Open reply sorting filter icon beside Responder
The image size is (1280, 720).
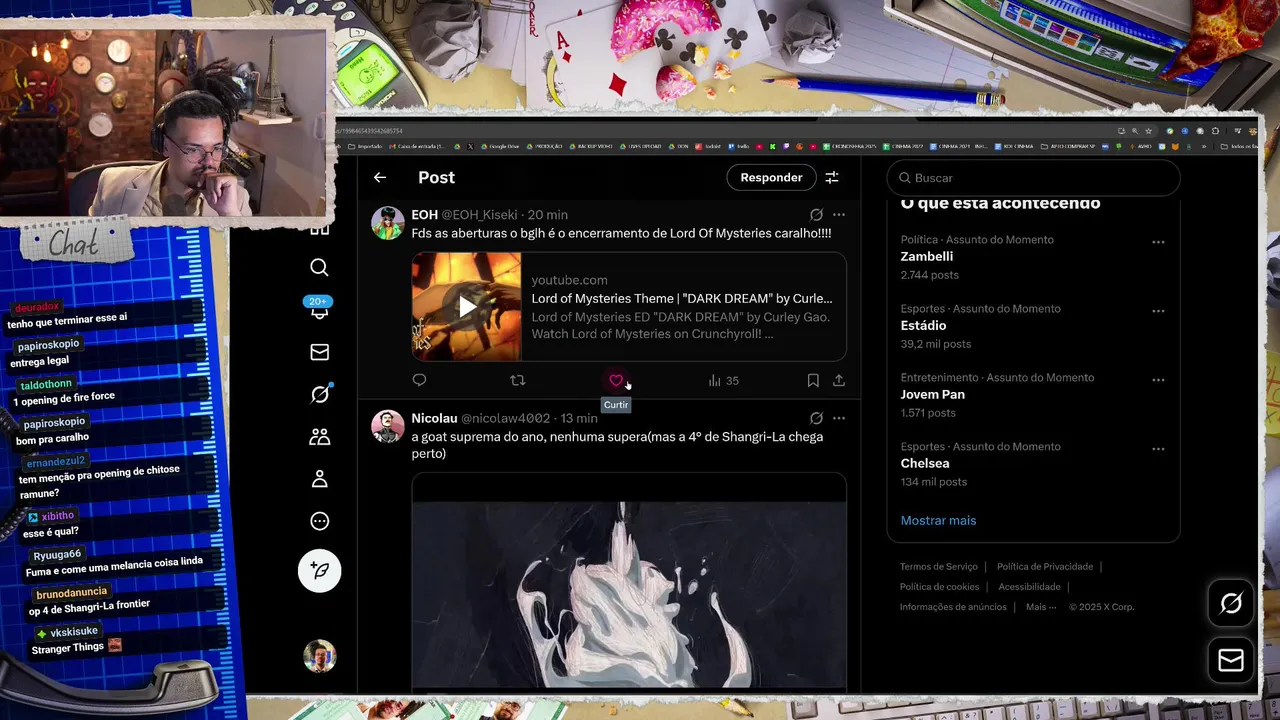coord(831,177)
